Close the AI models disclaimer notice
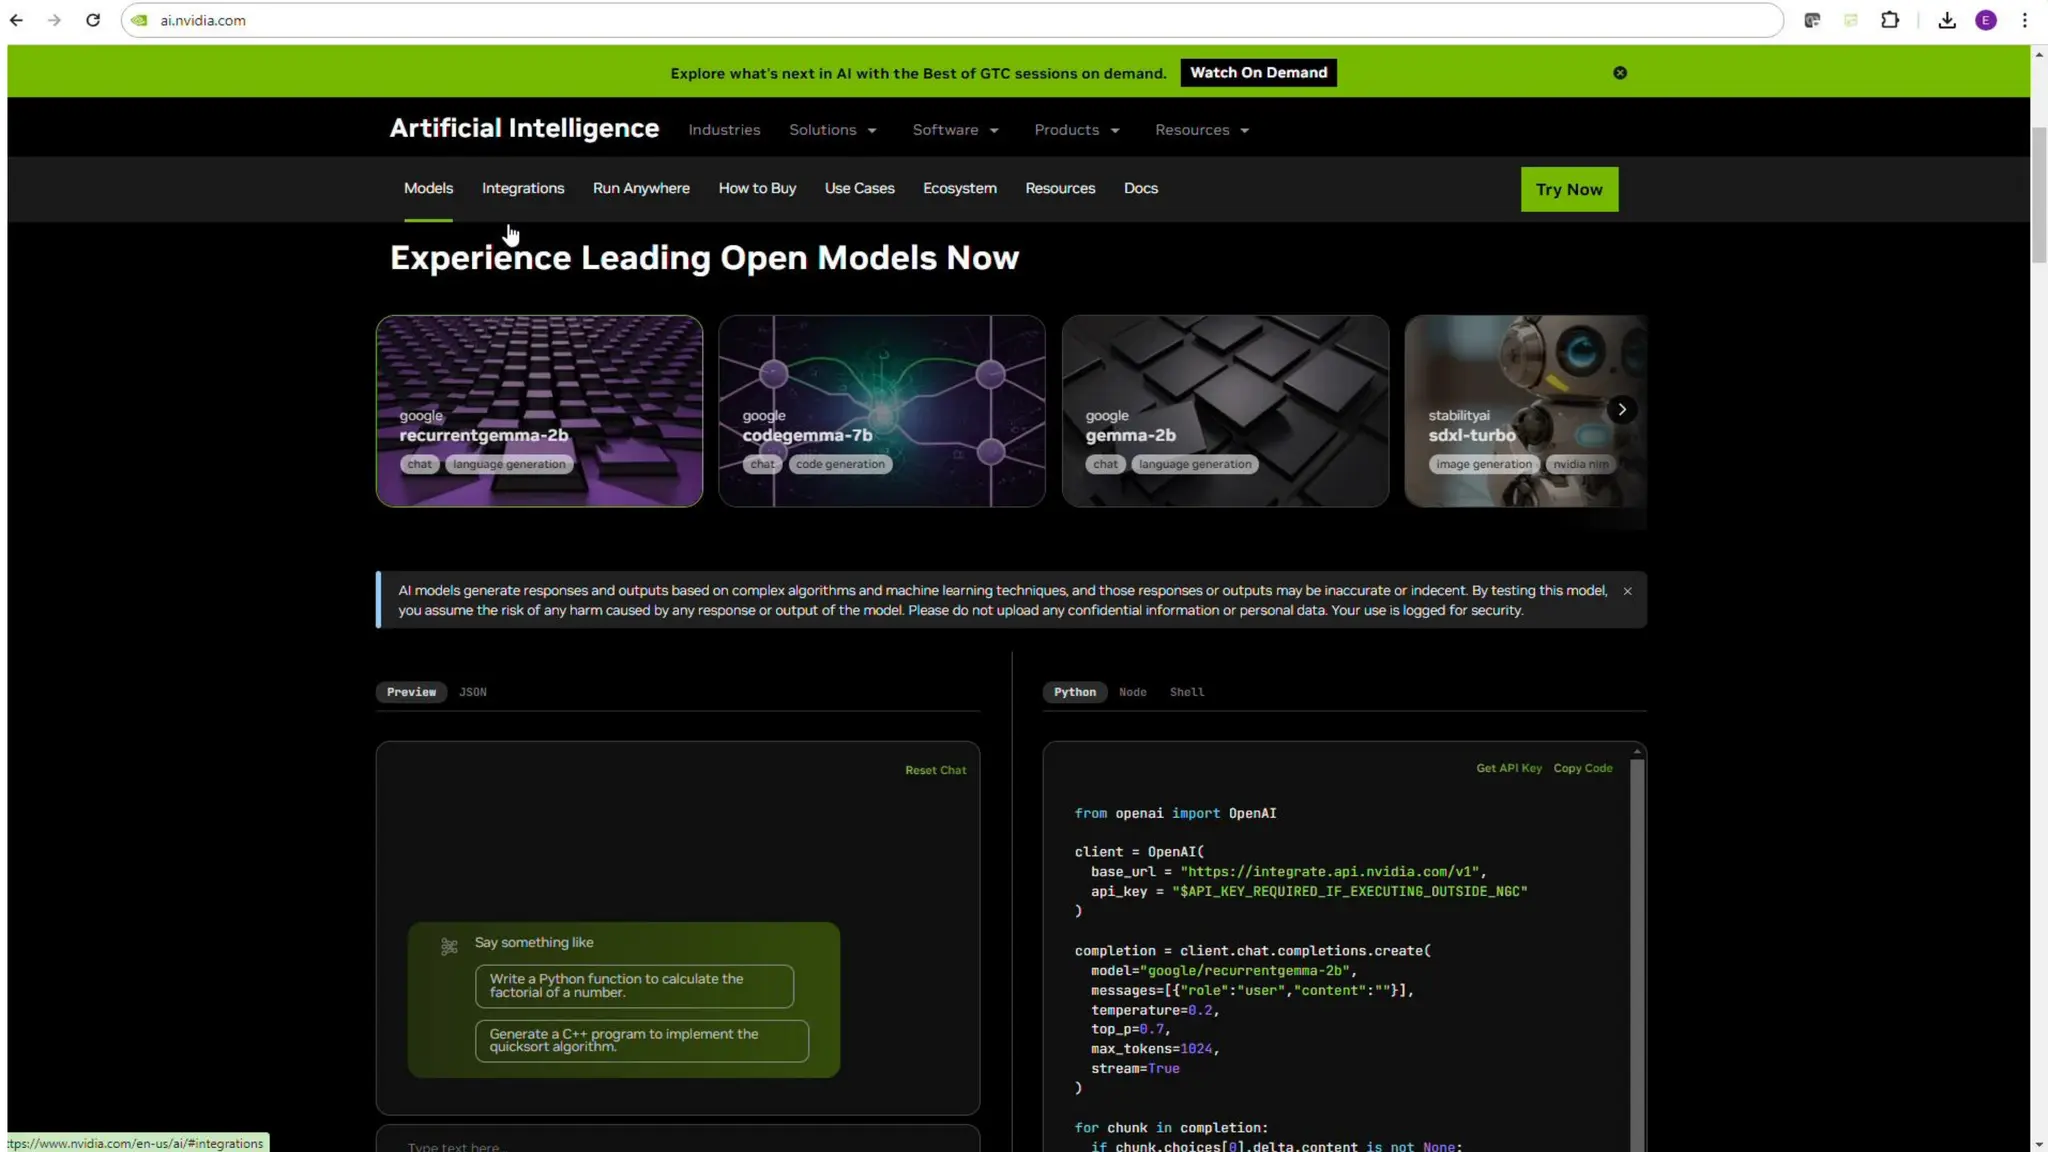The height and width of the screenshot is (1152, 2048). tap(1627, 591)
